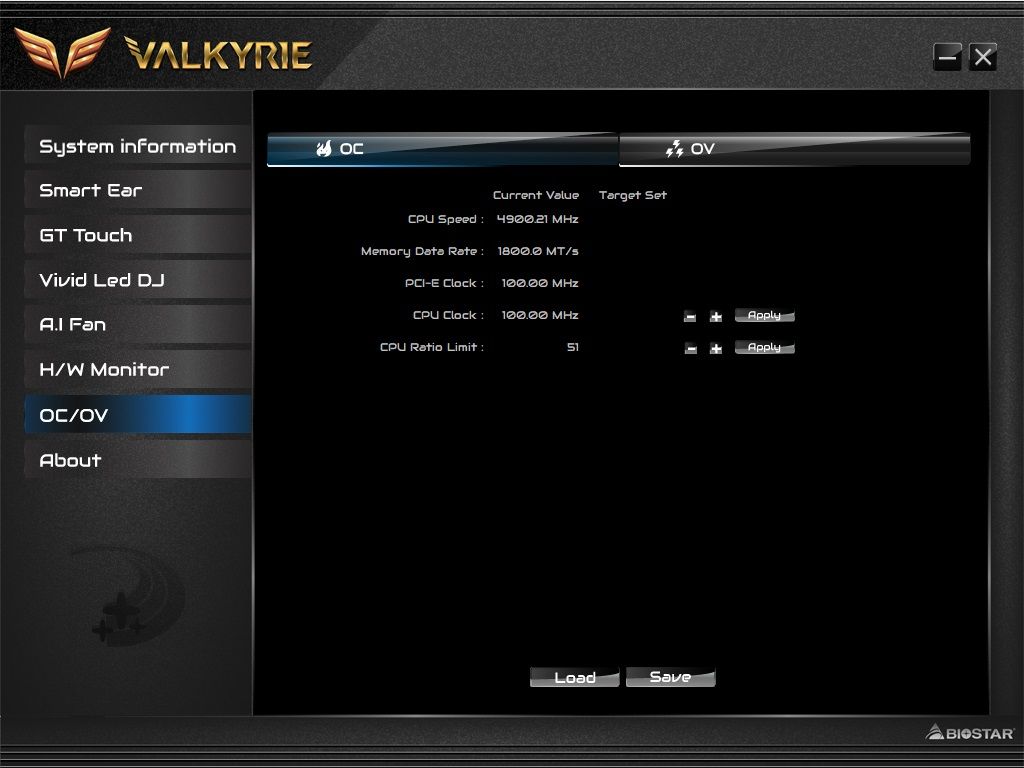Image resolution: width=1024 pixels, height=768 pixels.
Task: Click the CPU Ratio Limit label
Action: [432, 347]
